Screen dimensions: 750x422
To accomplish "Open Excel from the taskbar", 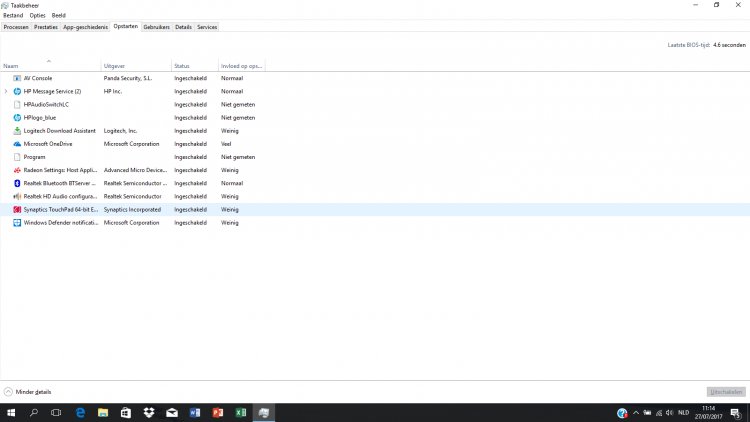I will (x=240, y=413).
